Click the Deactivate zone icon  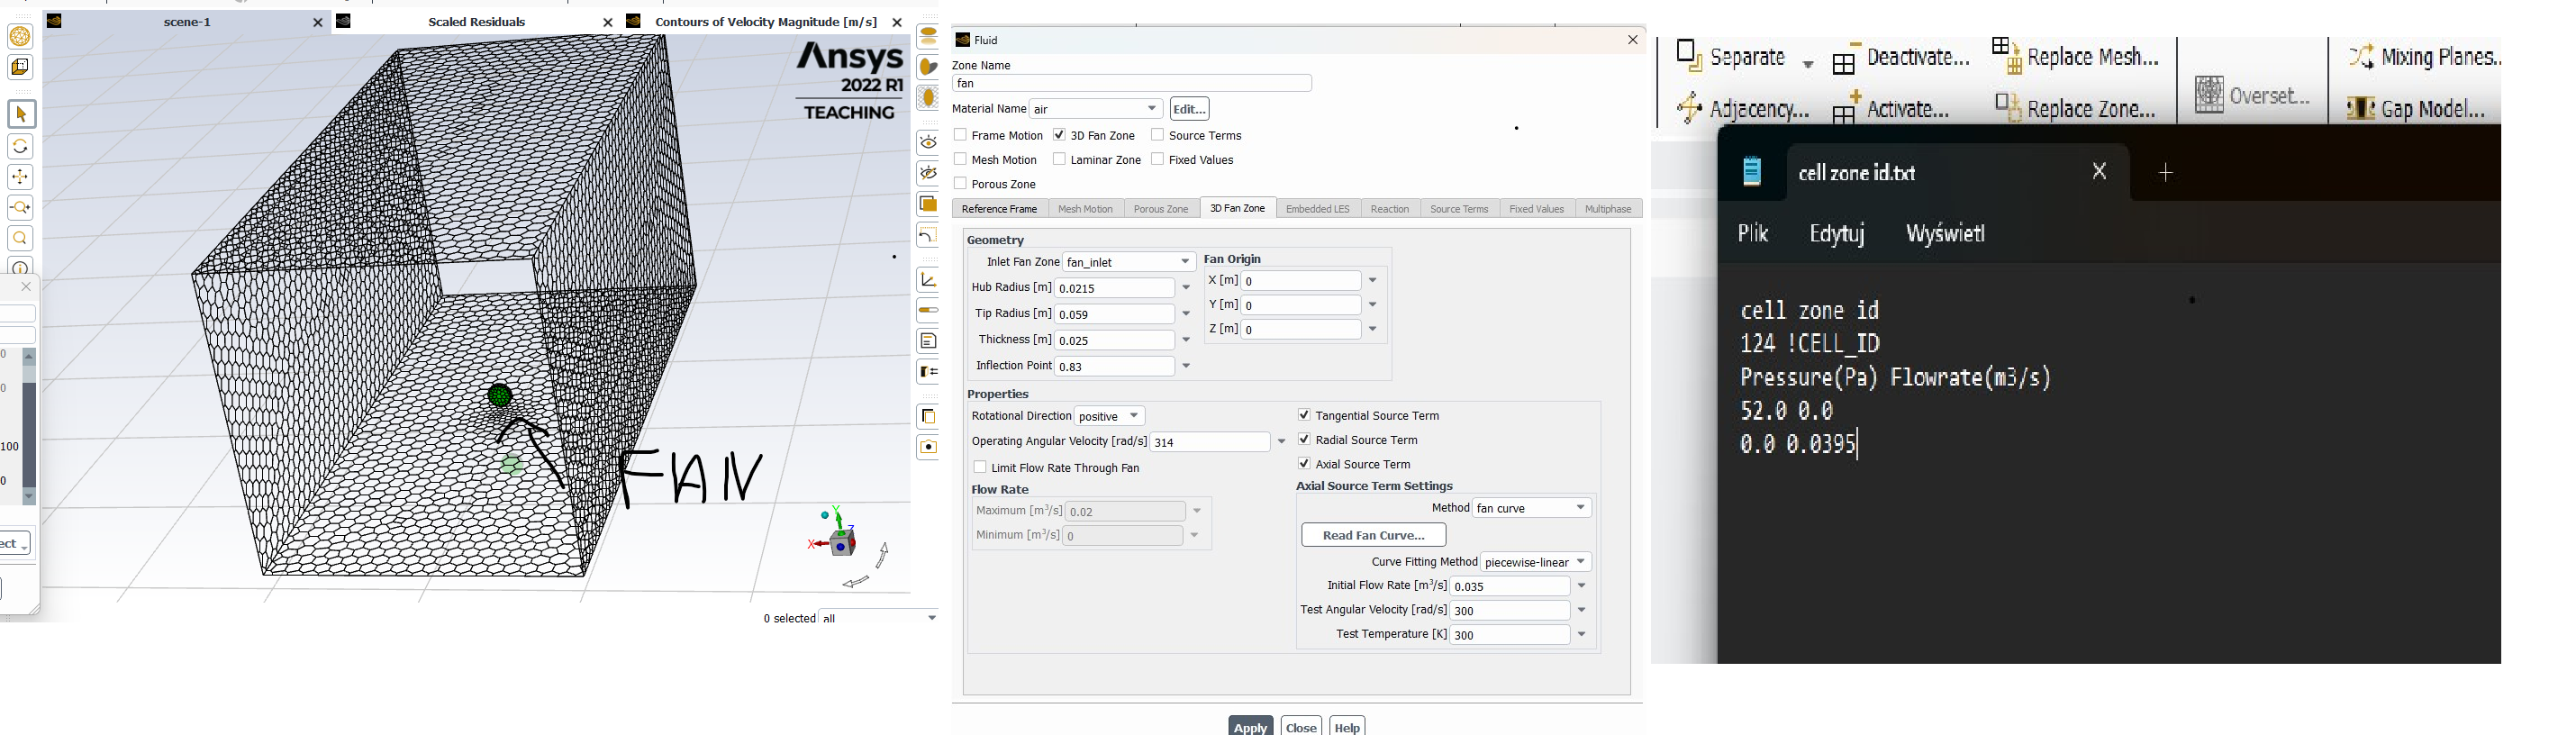[1845, 58]
